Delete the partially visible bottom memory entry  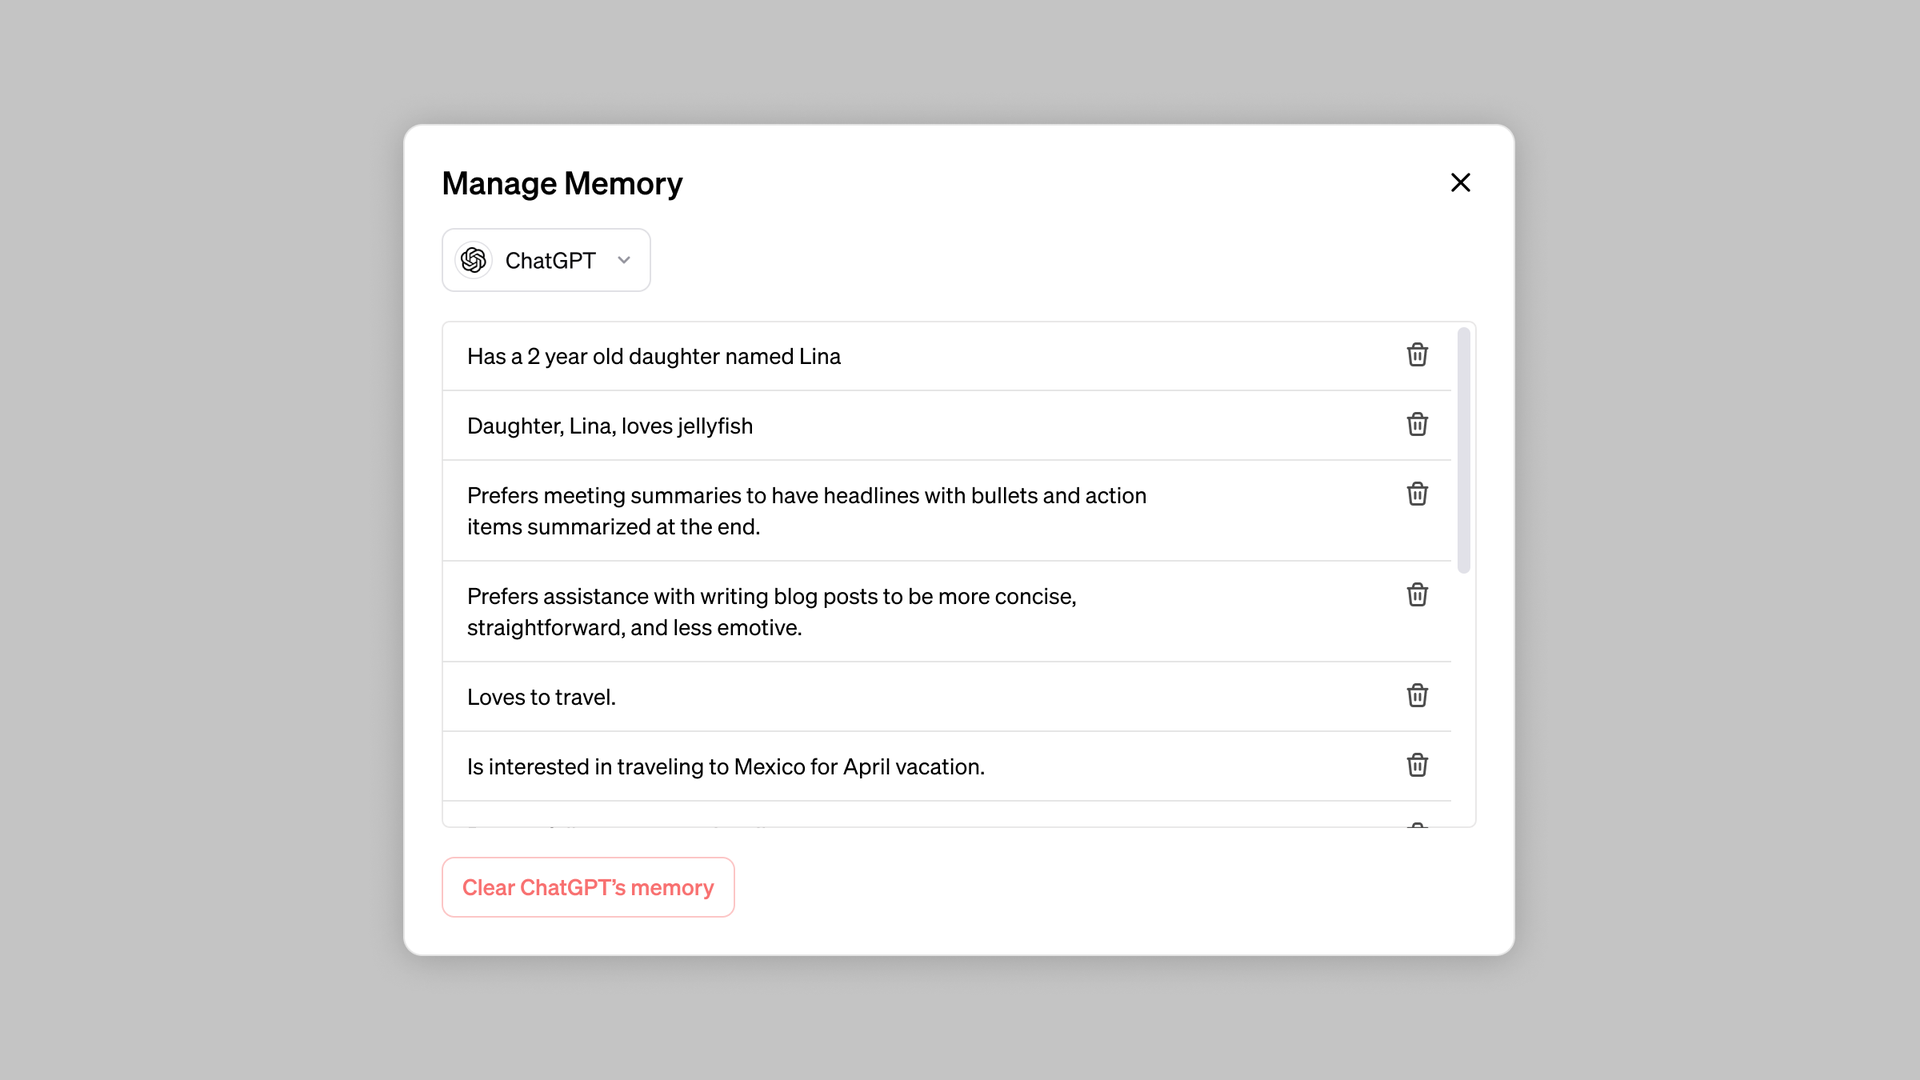click(1417, 826)
